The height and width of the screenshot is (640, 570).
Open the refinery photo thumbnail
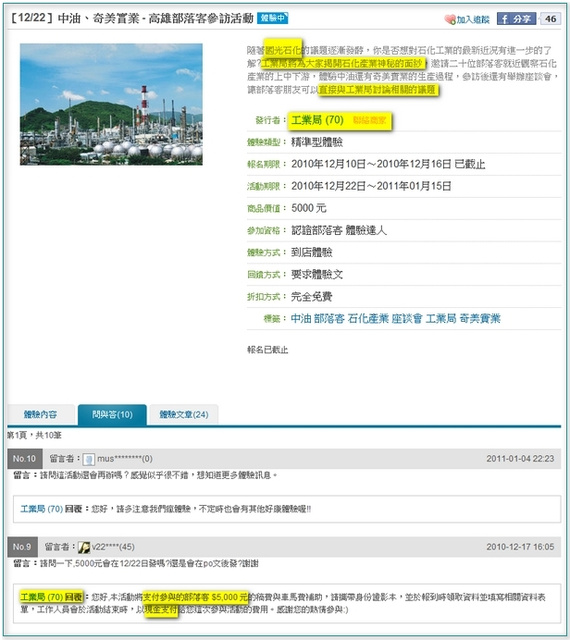click(x=111, y=104)
